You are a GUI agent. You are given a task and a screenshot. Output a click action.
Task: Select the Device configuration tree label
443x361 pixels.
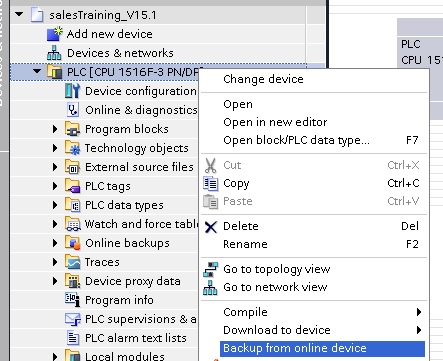[141, 91]
